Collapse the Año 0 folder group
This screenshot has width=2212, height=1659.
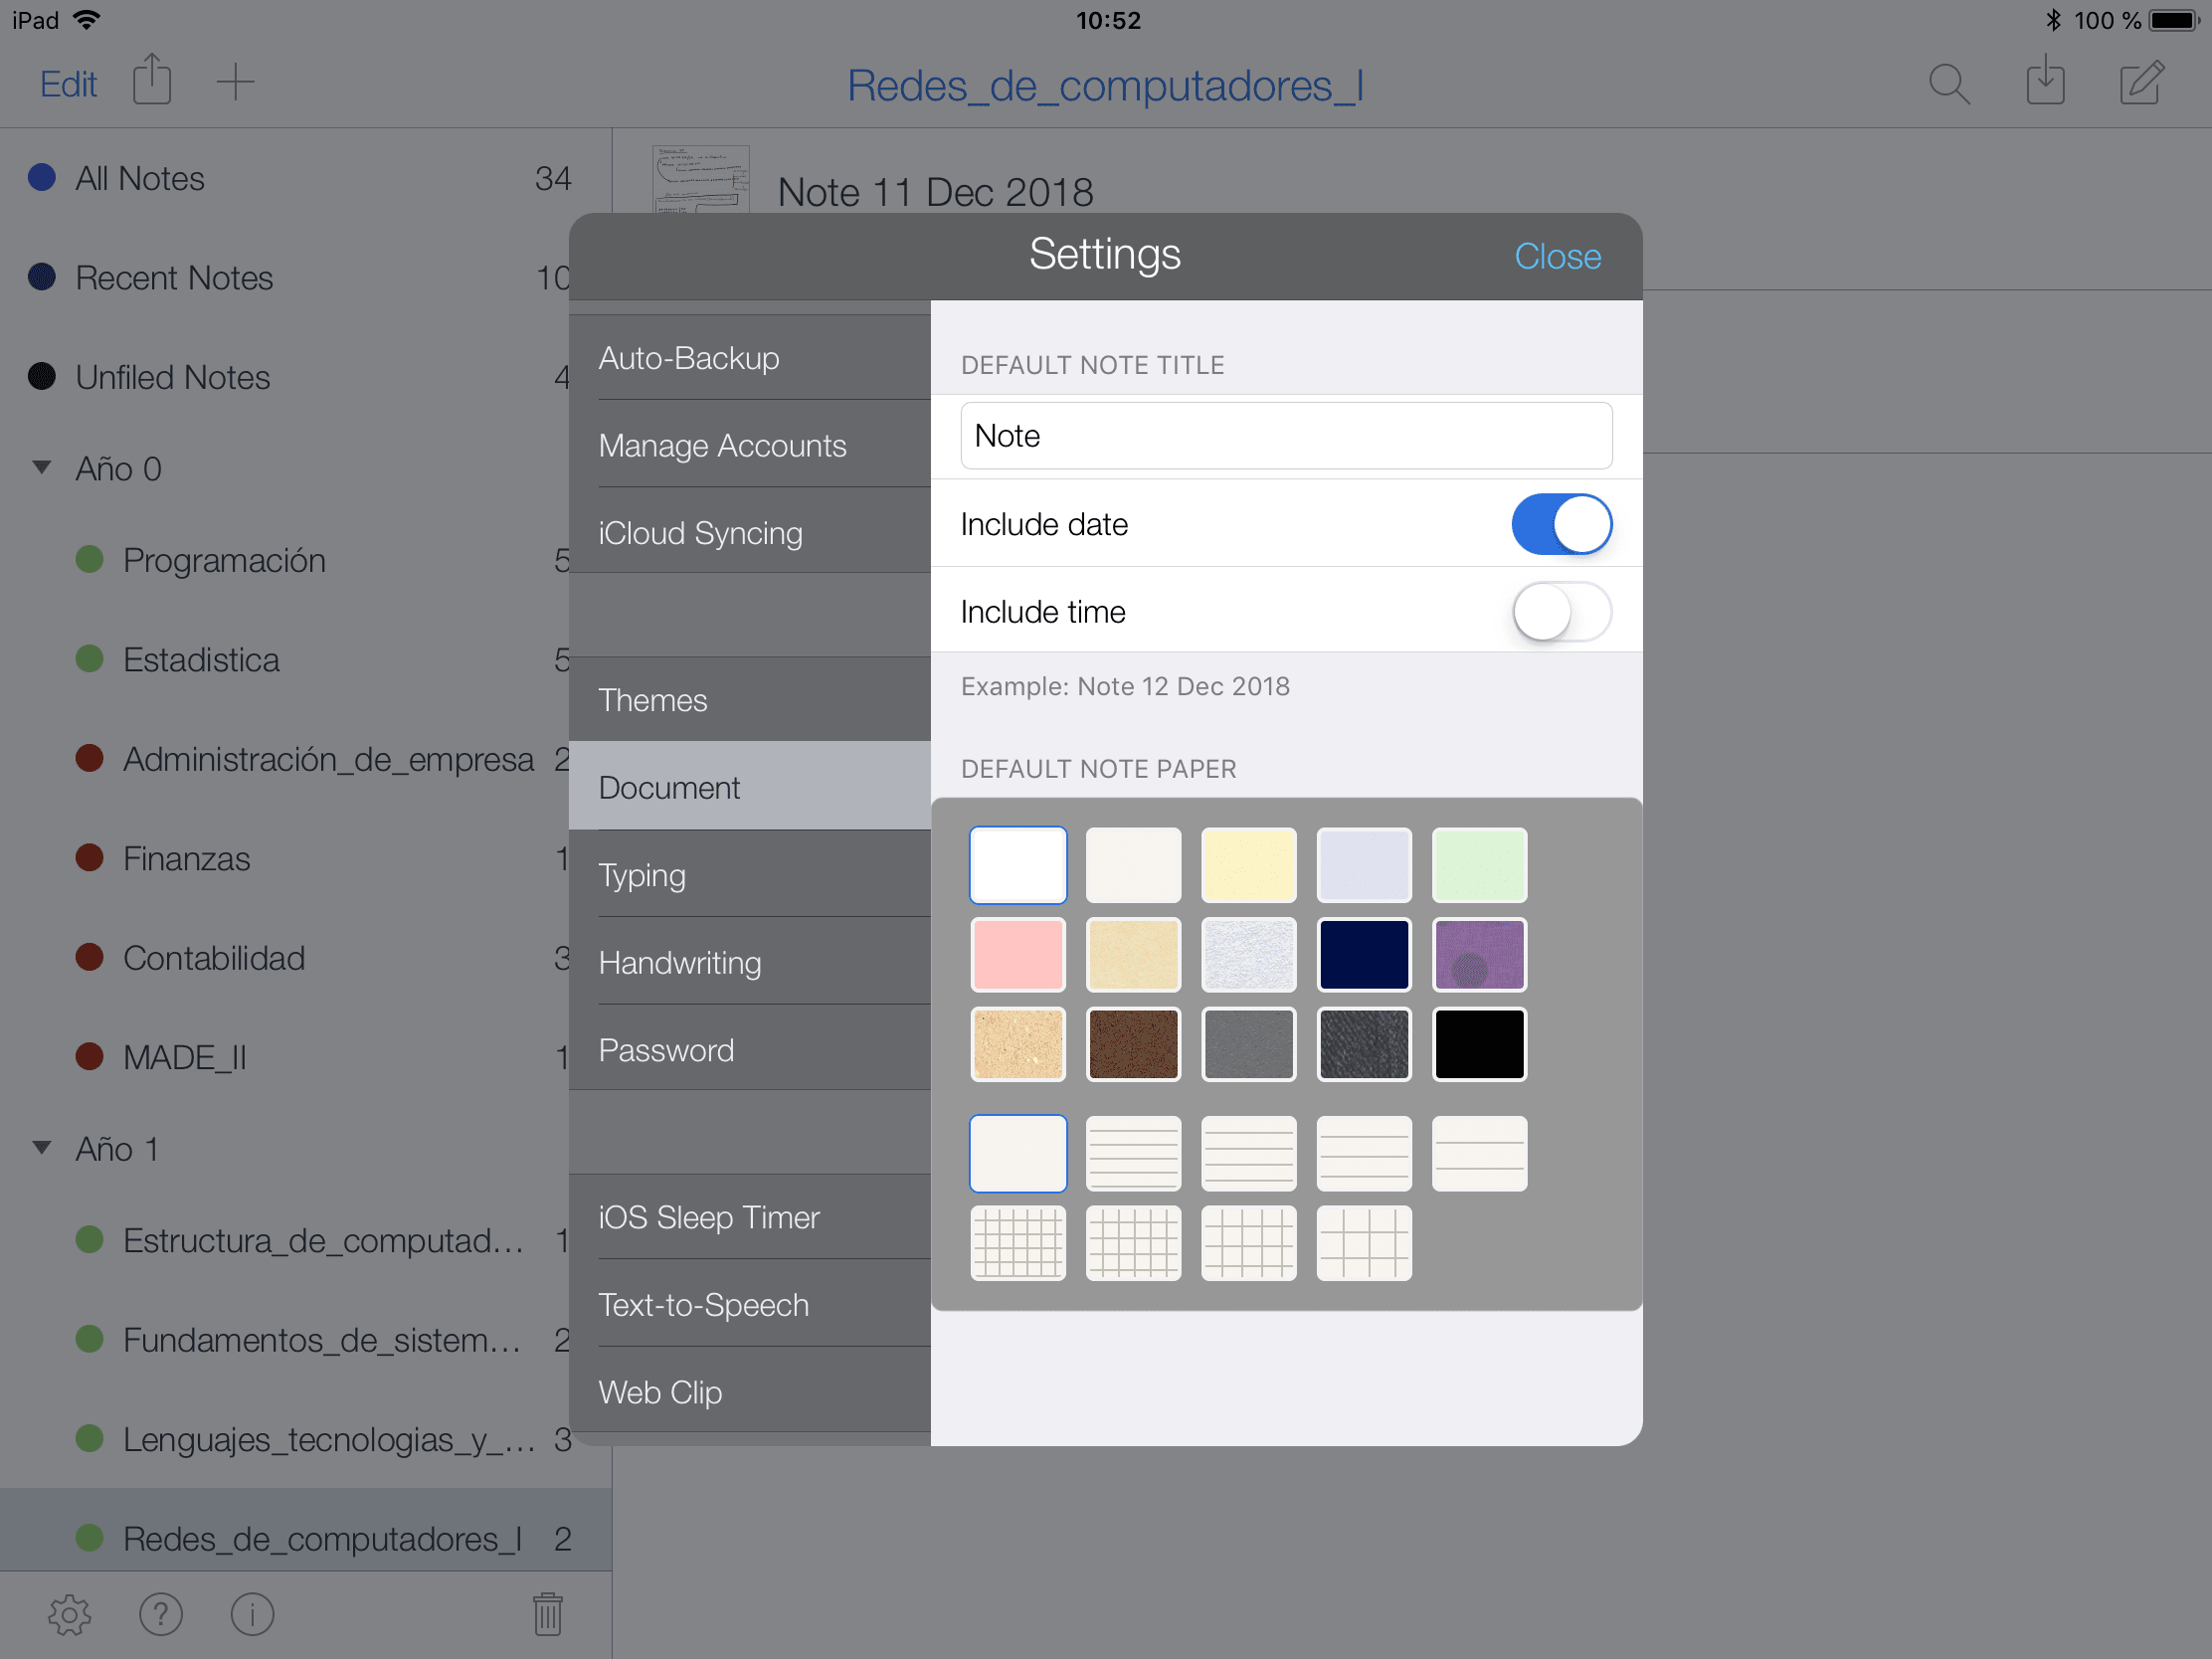pyautogui.click(x=42, y=468)
